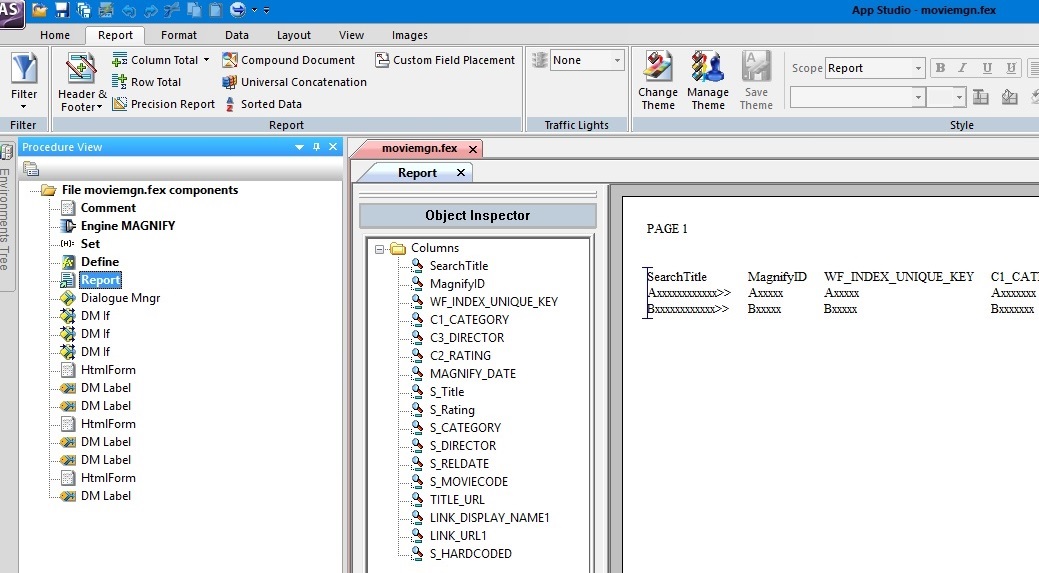Toggle bold text formatting
The width and height of the screenshot is (1039, 573).
939,68
